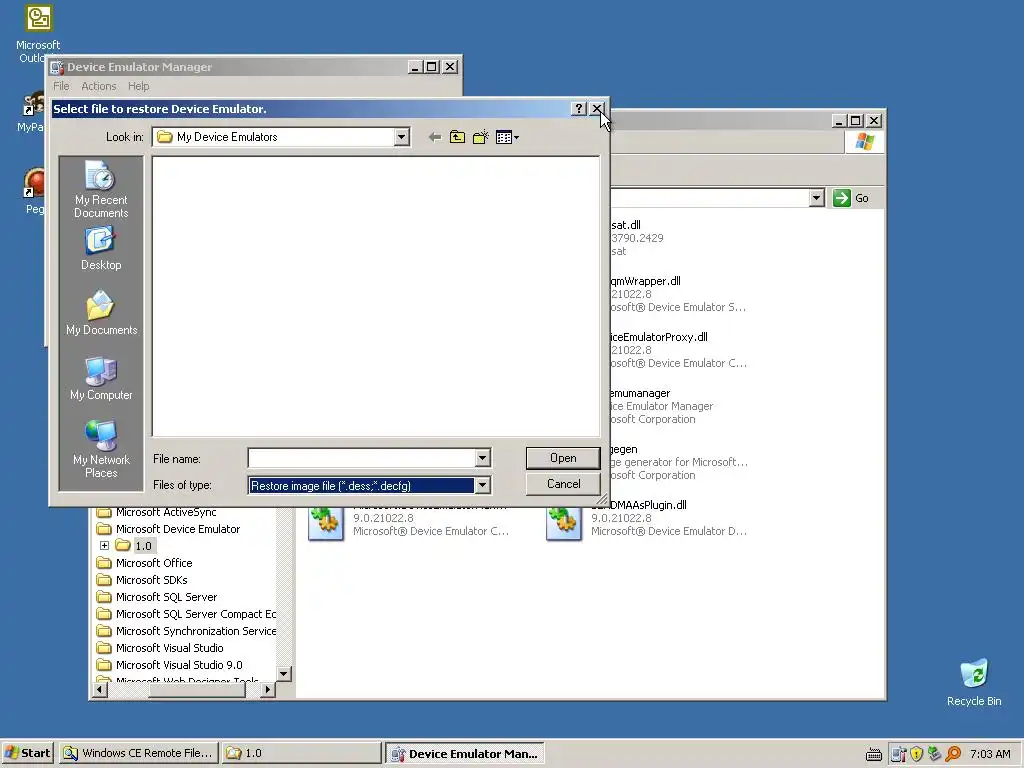The height and width of the screenshot is (768, 1024).
Task: Select the Microsoft Visual Studio 9.0 folder
Action: point(179,665)
